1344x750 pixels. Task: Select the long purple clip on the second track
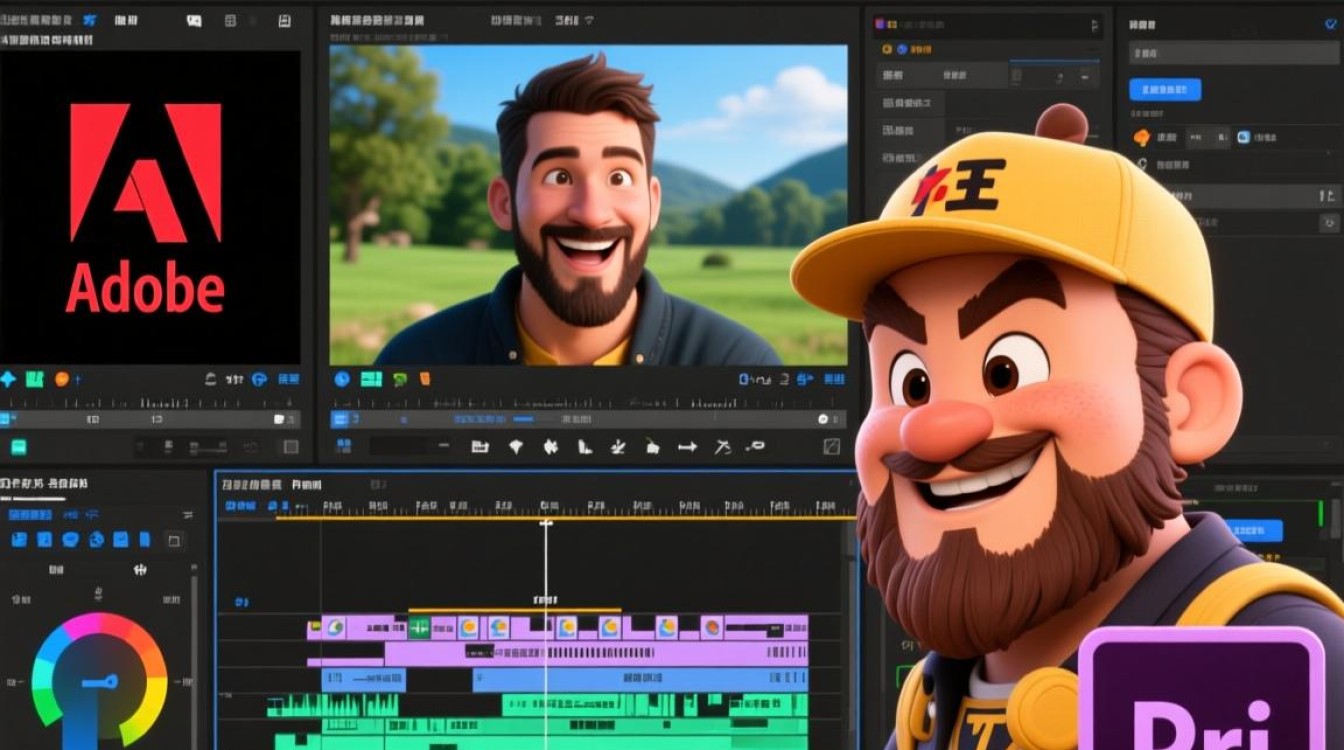pyautogui.click(x=596, y=654)
